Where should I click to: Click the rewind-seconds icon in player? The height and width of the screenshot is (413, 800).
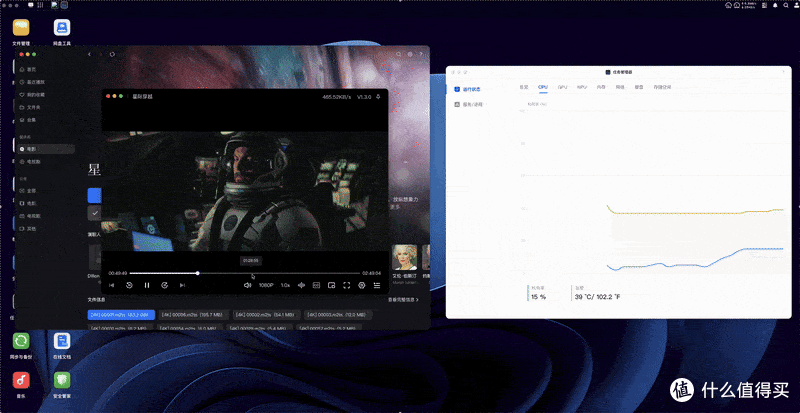(x=129, y=285)
